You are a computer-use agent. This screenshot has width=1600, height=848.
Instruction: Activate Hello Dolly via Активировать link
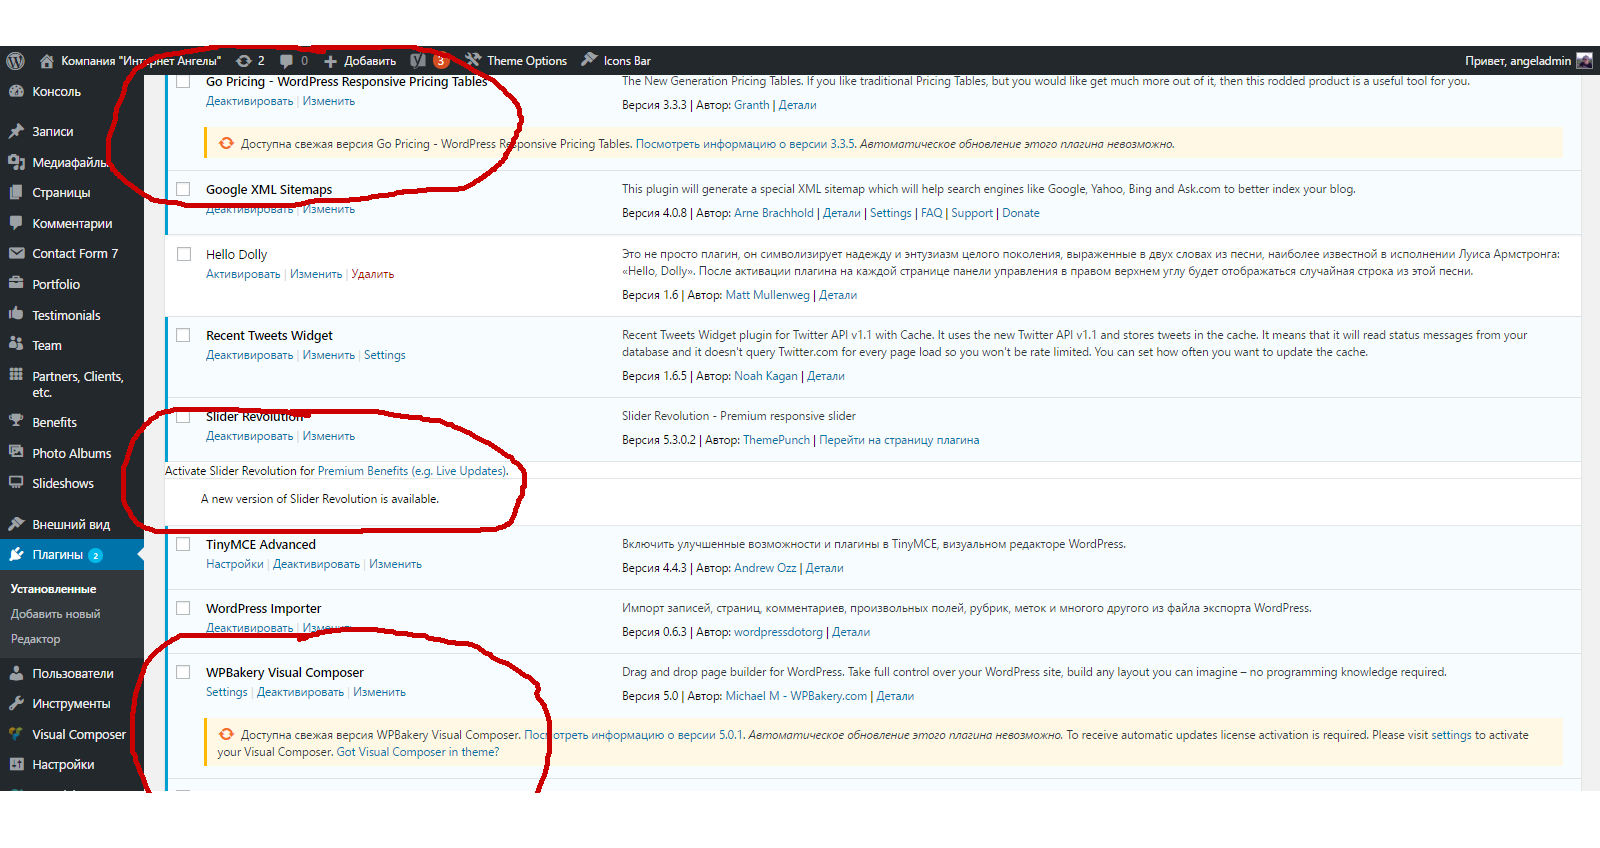pyautogui.click(x=243, y=274)
